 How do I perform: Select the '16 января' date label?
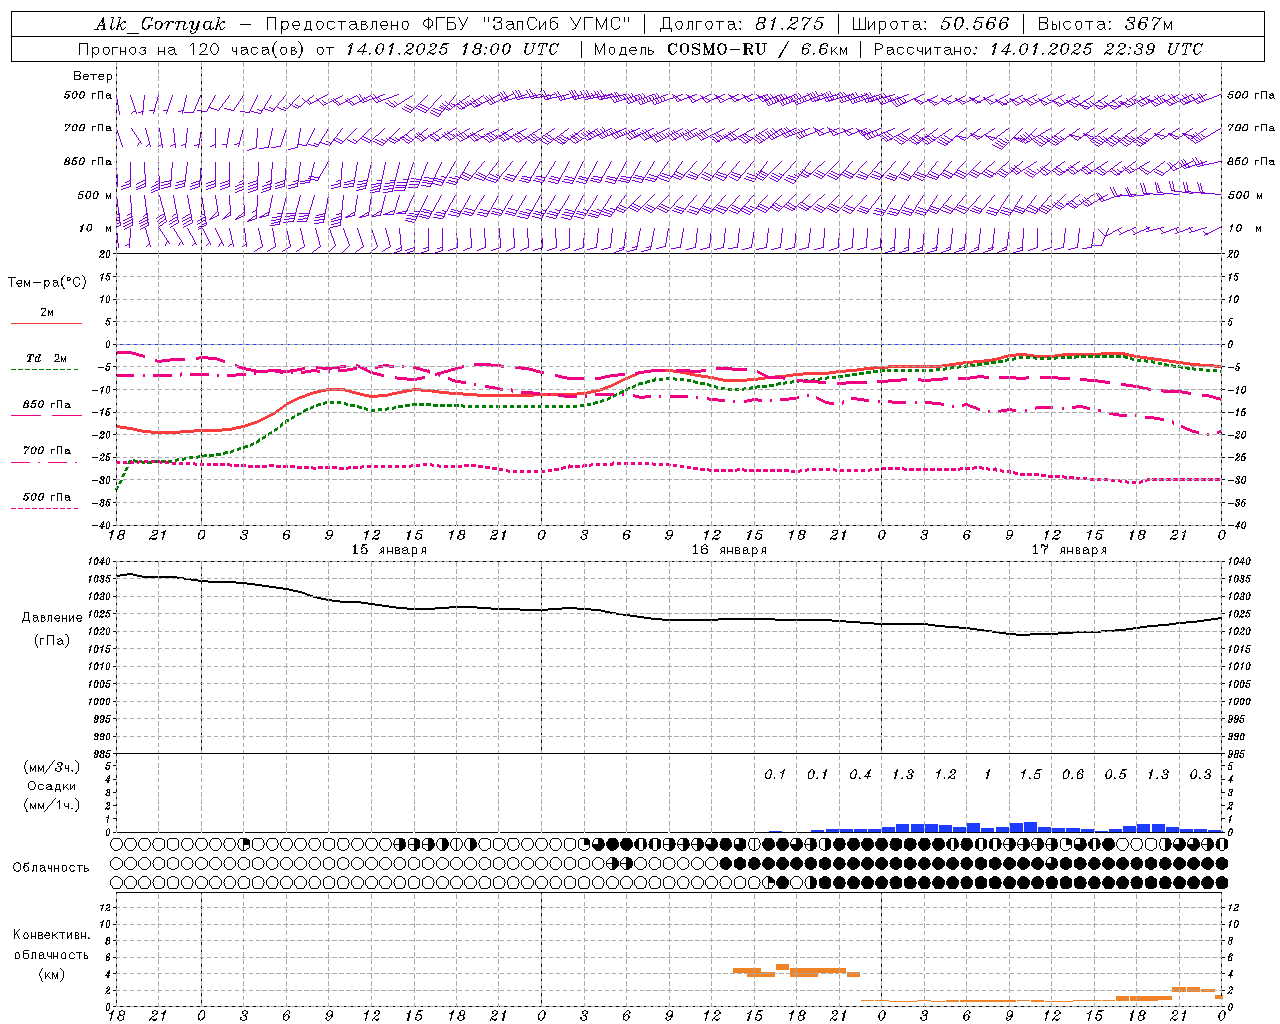[x=729, y=550]
